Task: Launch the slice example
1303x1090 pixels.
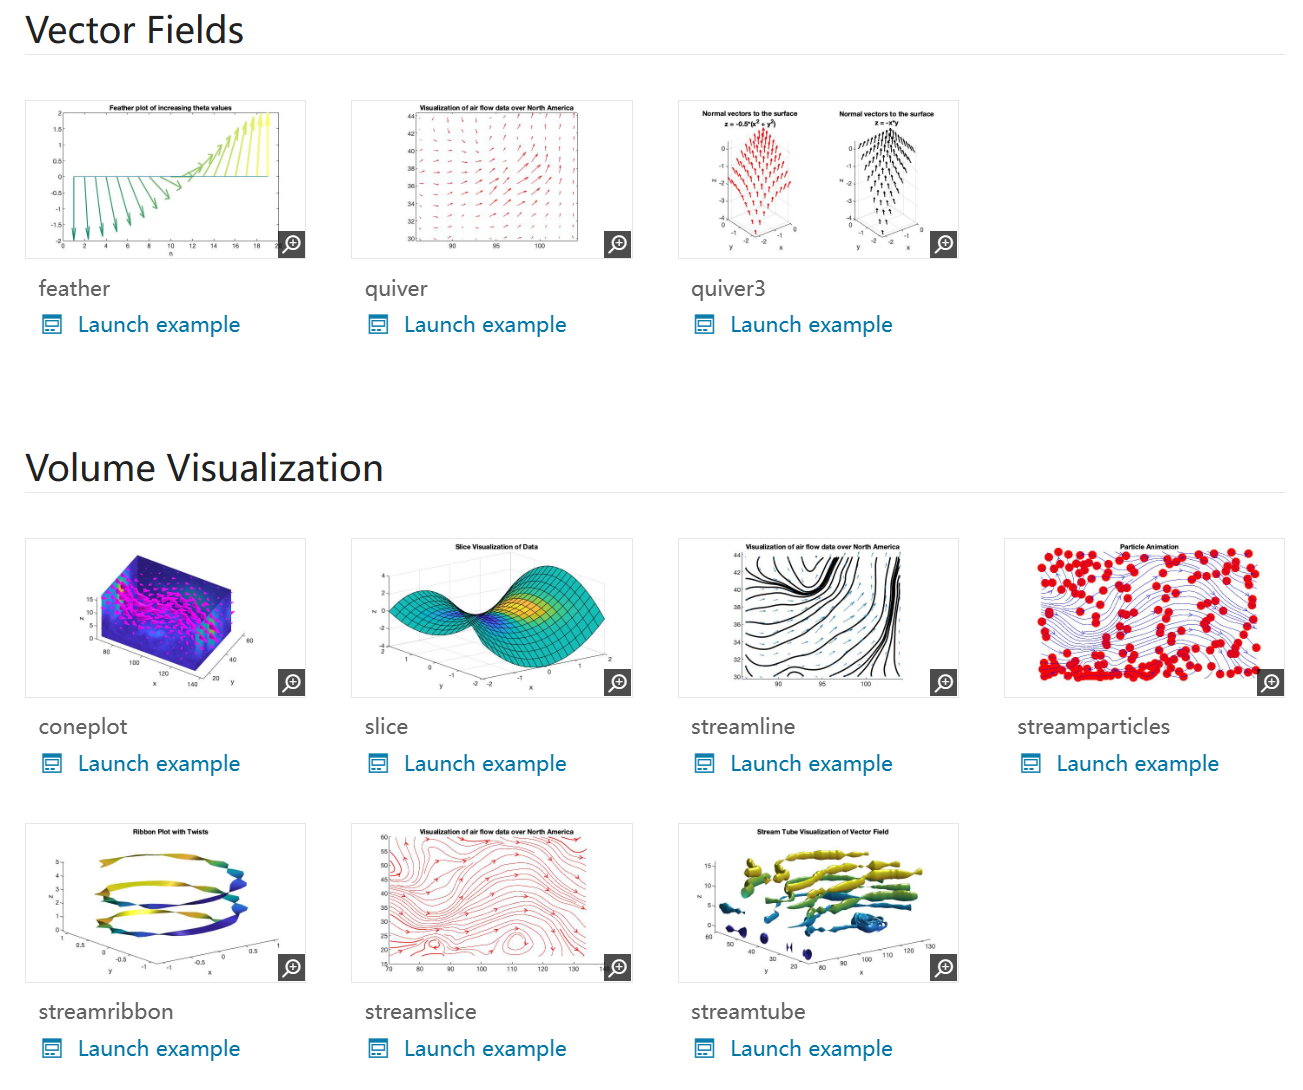Action: [485, 764]
